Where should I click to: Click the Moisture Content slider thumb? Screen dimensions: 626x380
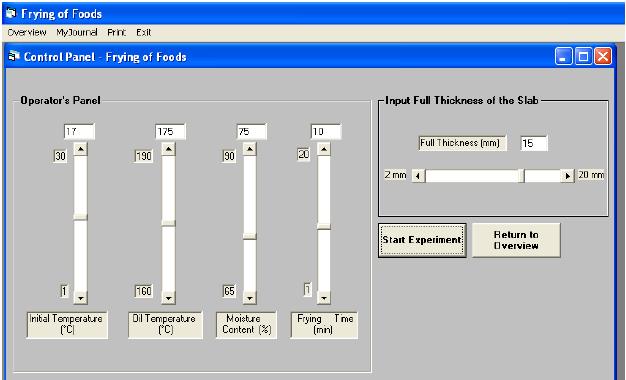[250, 236]
